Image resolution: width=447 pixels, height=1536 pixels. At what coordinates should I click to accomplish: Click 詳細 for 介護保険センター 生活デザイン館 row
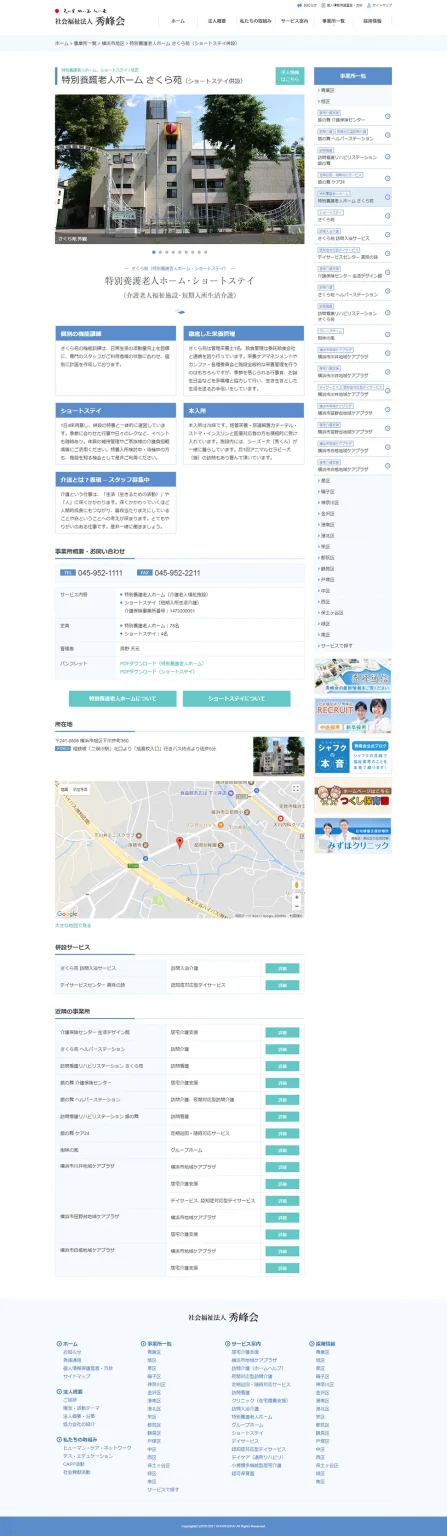coord(282,1032)
